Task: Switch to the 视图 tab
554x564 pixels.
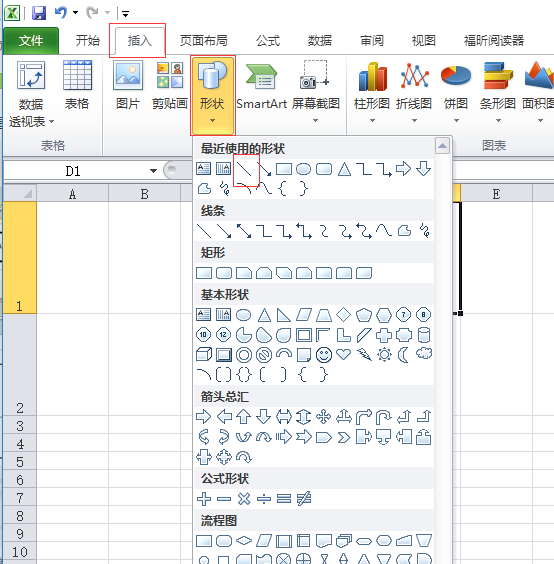Action: pos(423,41)
